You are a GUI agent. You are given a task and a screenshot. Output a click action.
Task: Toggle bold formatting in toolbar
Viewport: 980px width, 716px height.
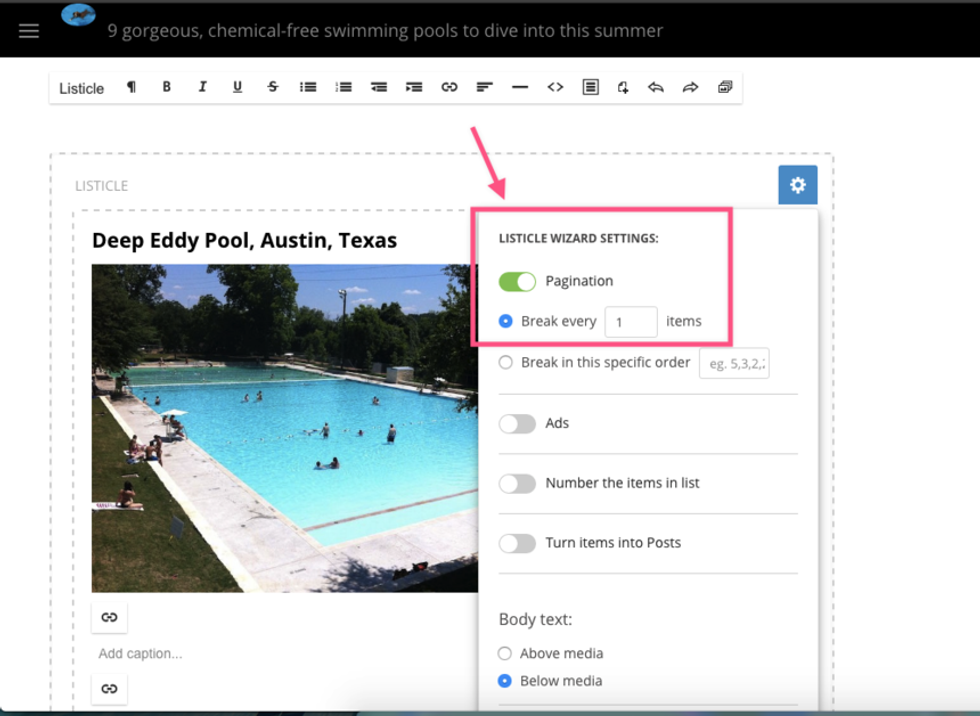click(167, 87)
